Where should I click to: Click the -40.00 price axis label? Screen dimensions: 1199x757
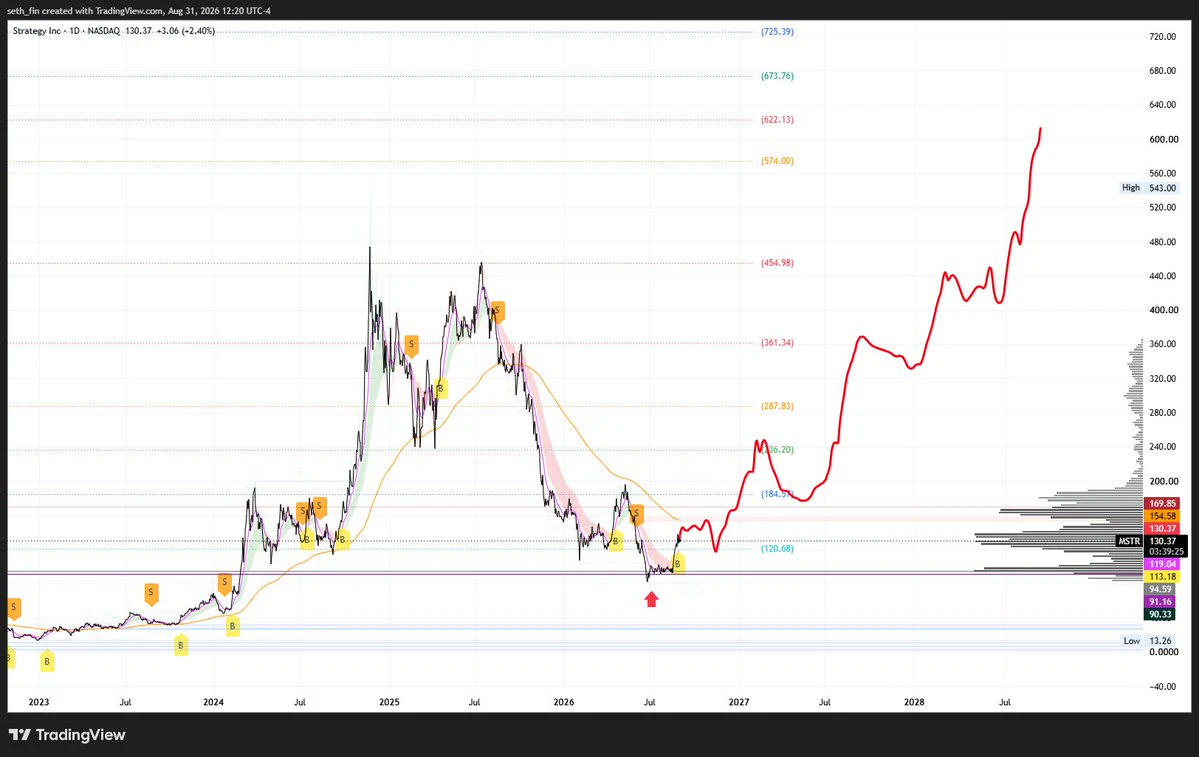point(1162,687)
